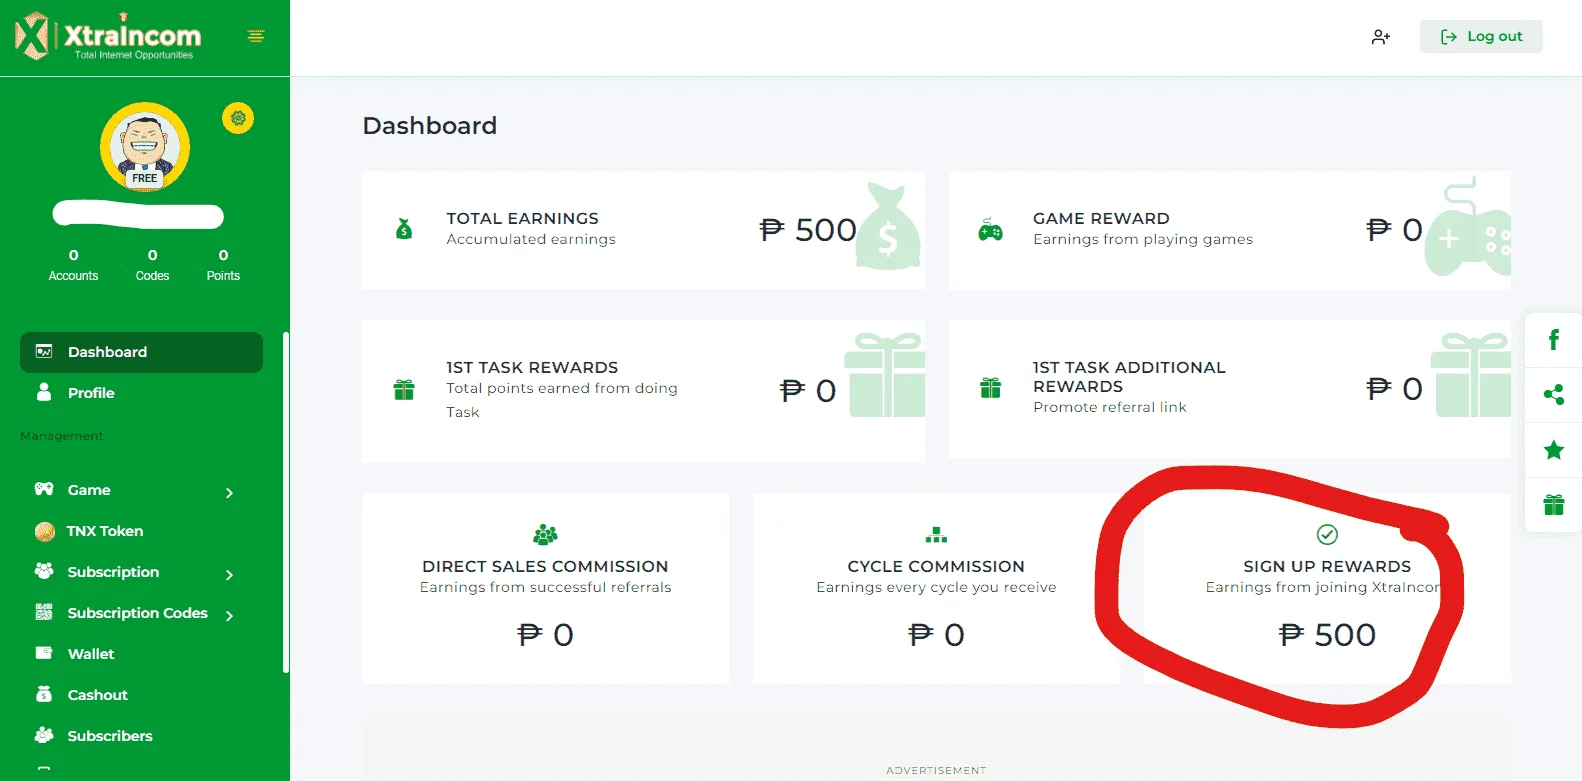Open the Cashout page
Viewport: 1582px width, 781px height.
[98, 695]
